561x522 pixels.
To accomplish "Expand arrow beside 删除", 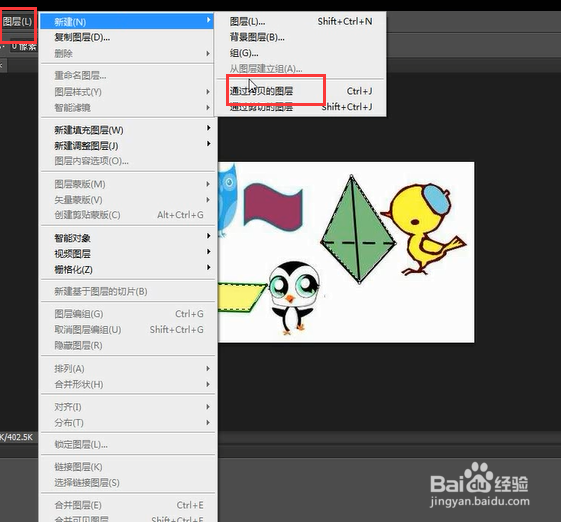I will 208,53.
